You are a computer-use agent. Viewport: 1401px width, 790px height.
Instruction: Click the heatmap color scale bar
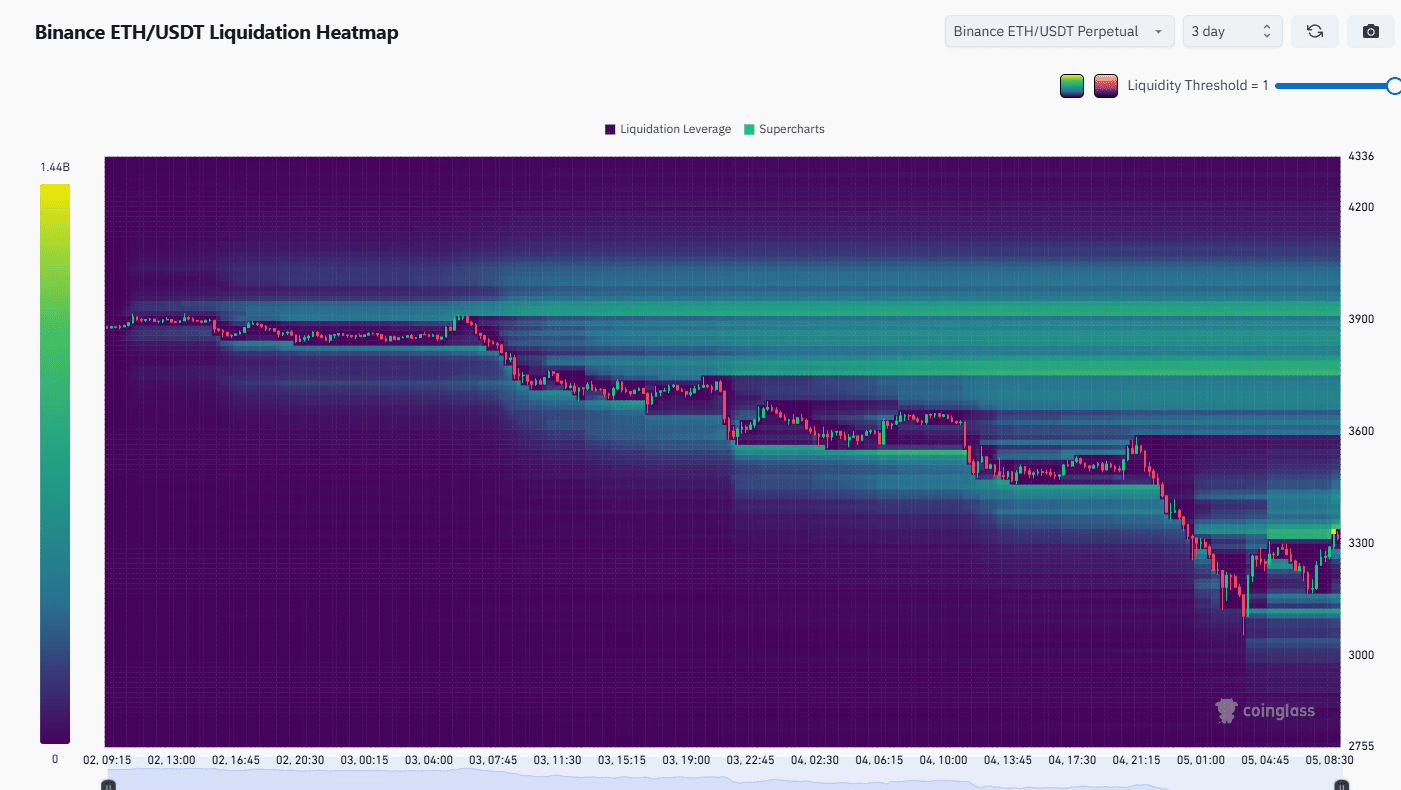coord(55,463)
